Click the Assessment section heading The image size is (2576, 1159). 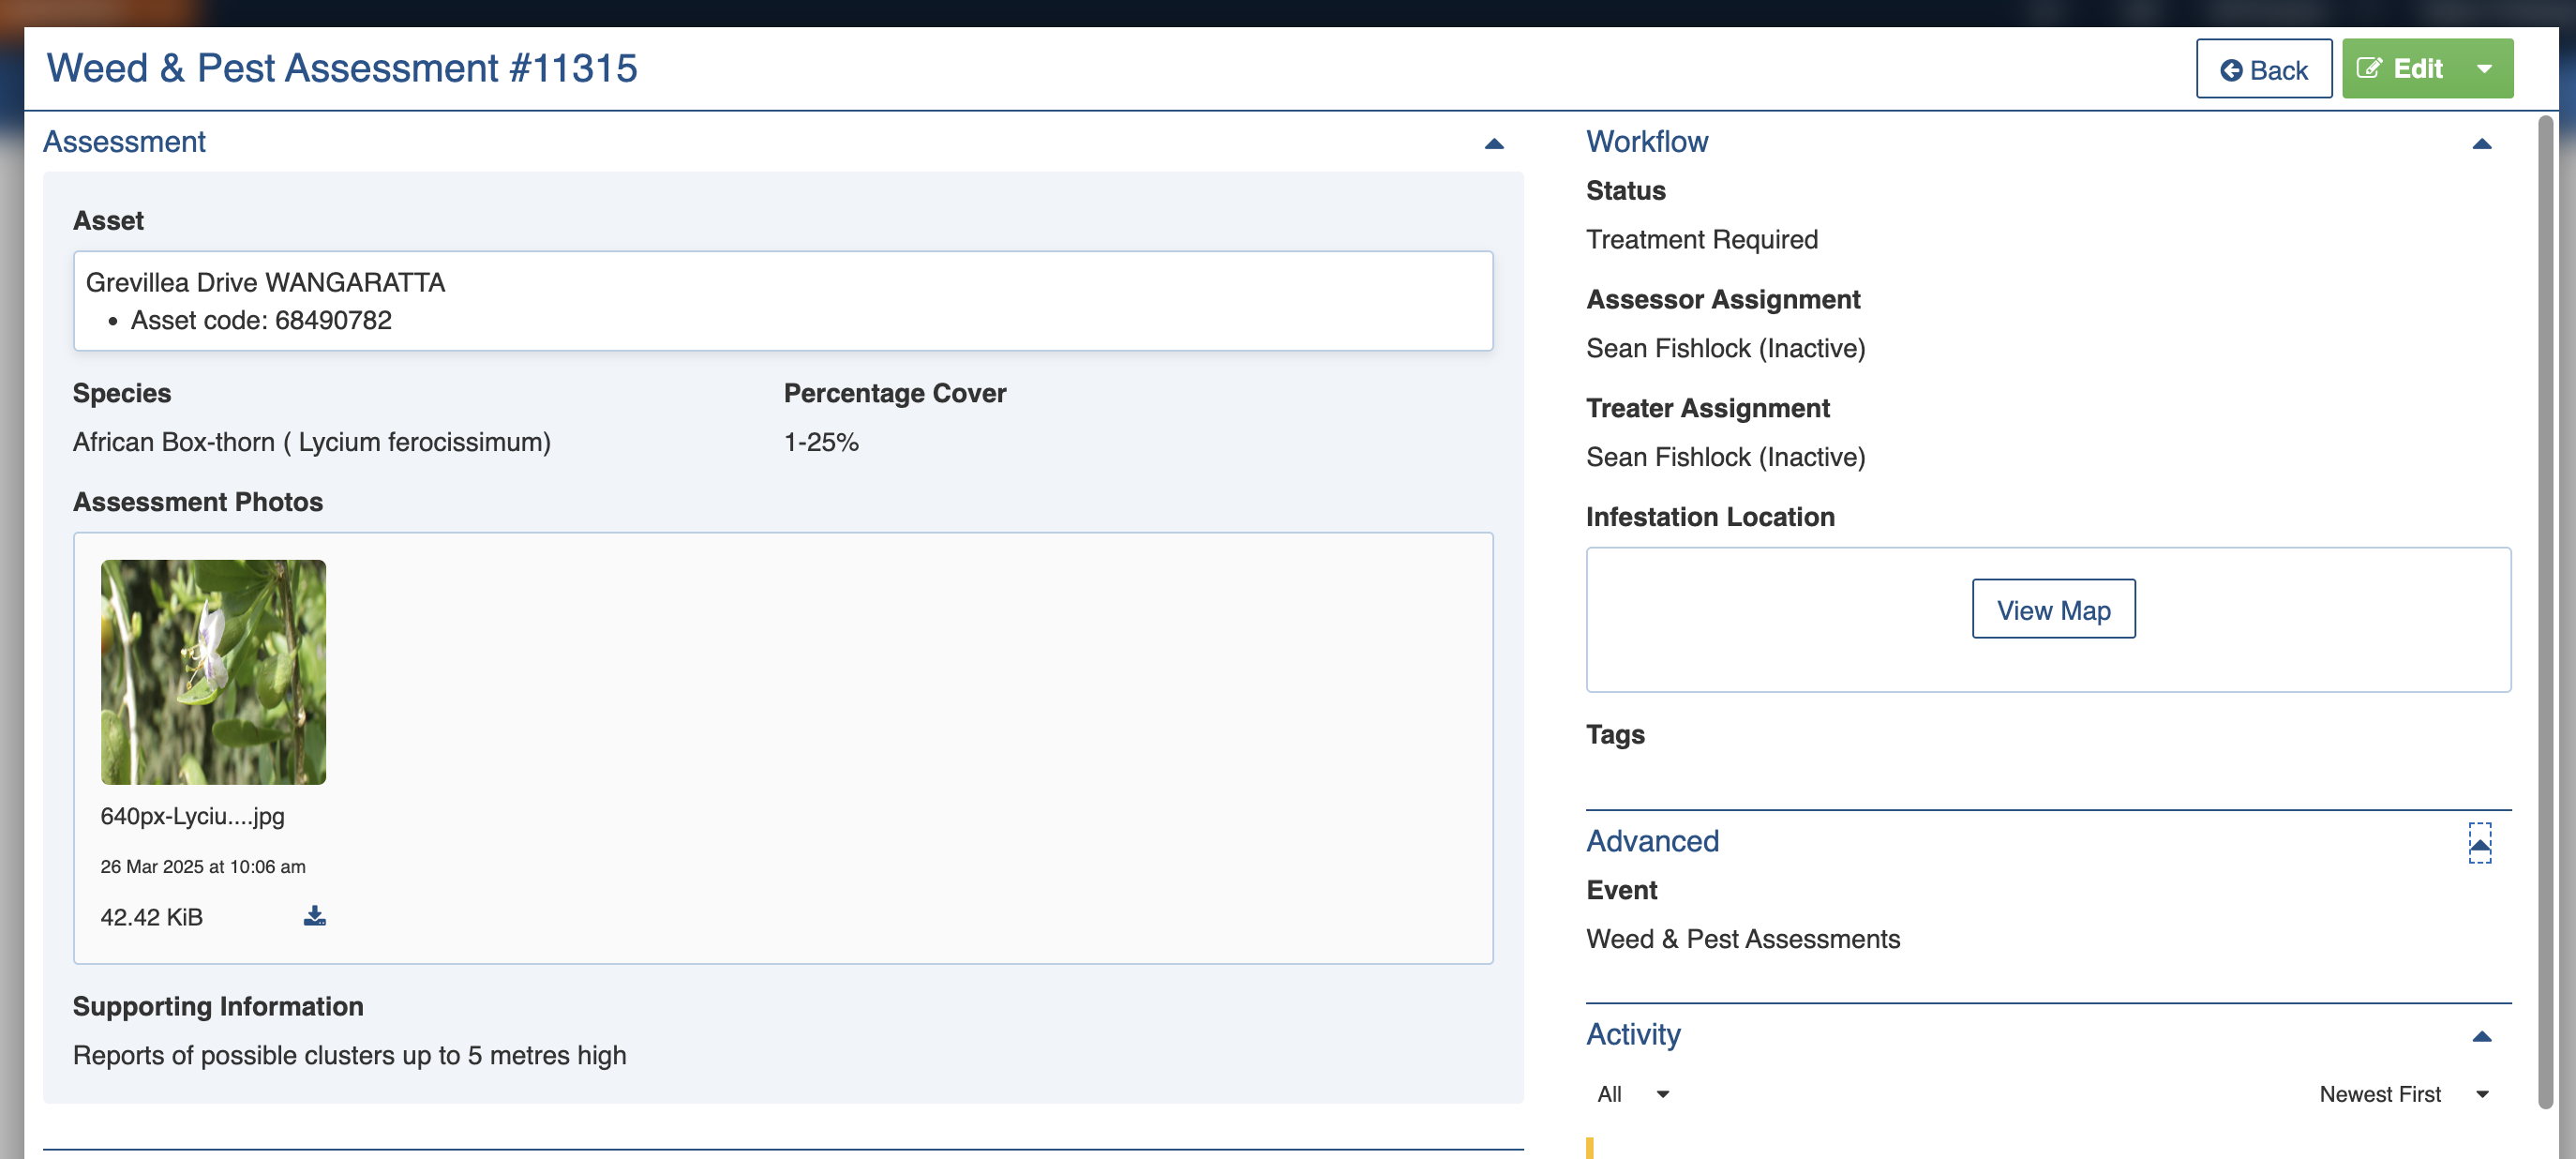(x=124, y=142)
